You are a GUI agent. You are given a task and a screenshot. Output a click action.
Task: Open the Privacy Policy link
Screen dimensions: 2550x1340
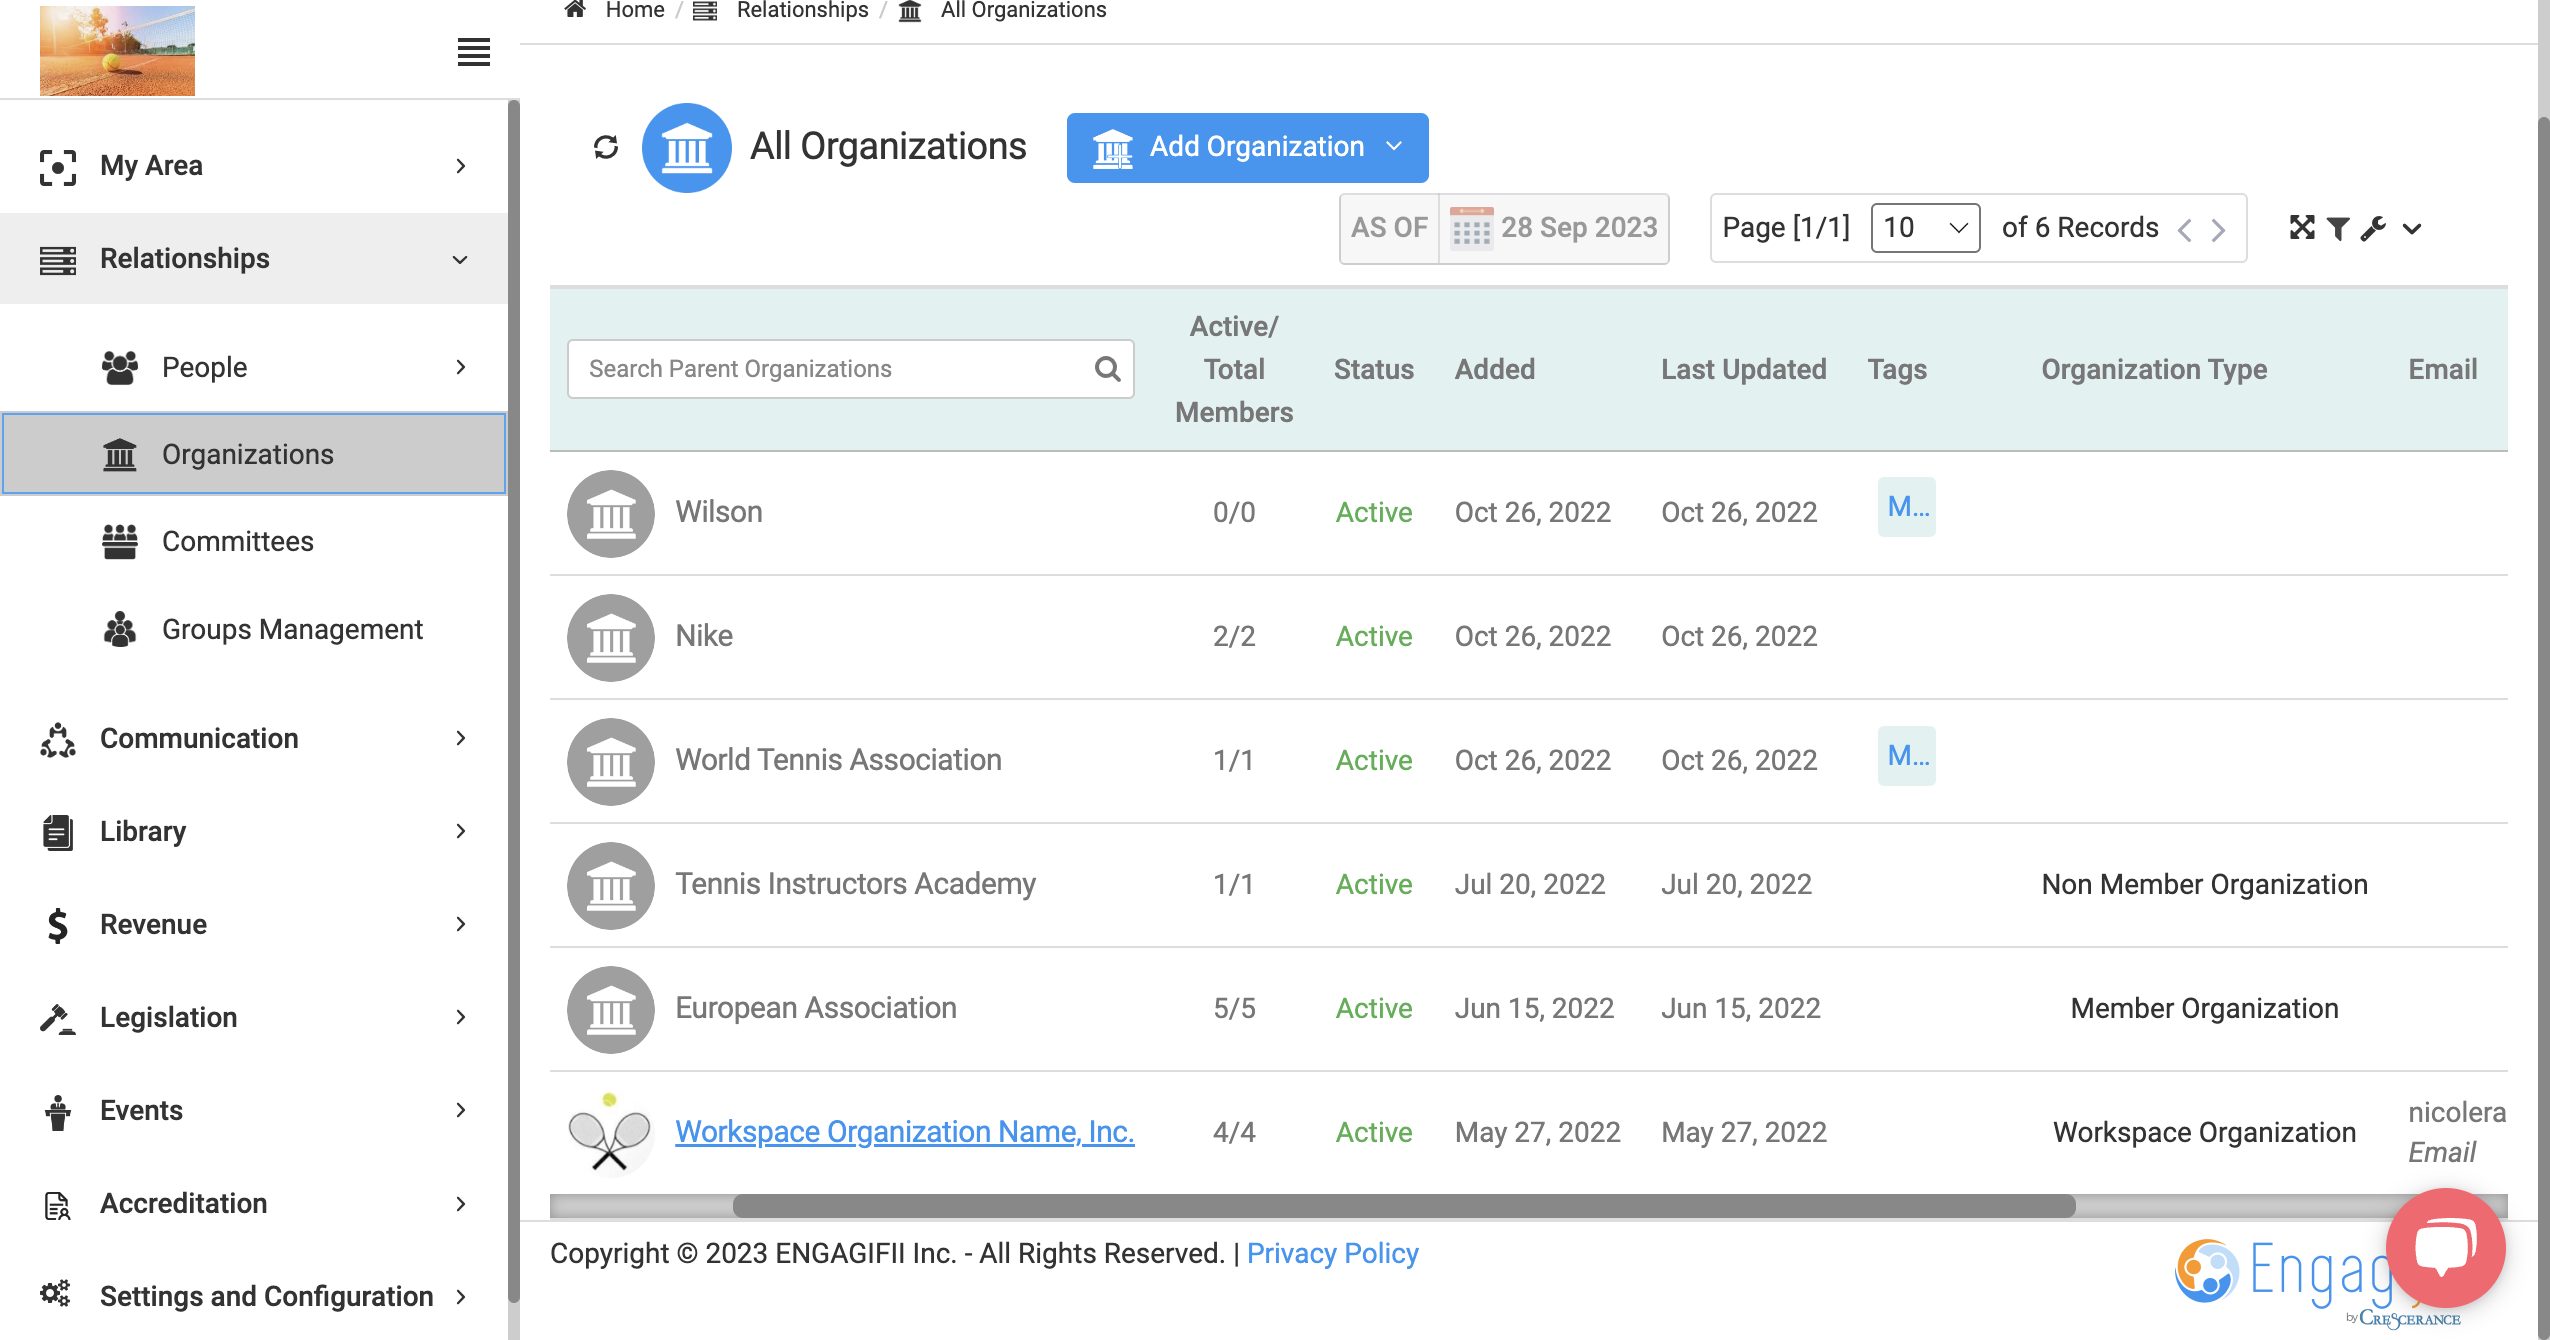coord(1332,1254)
